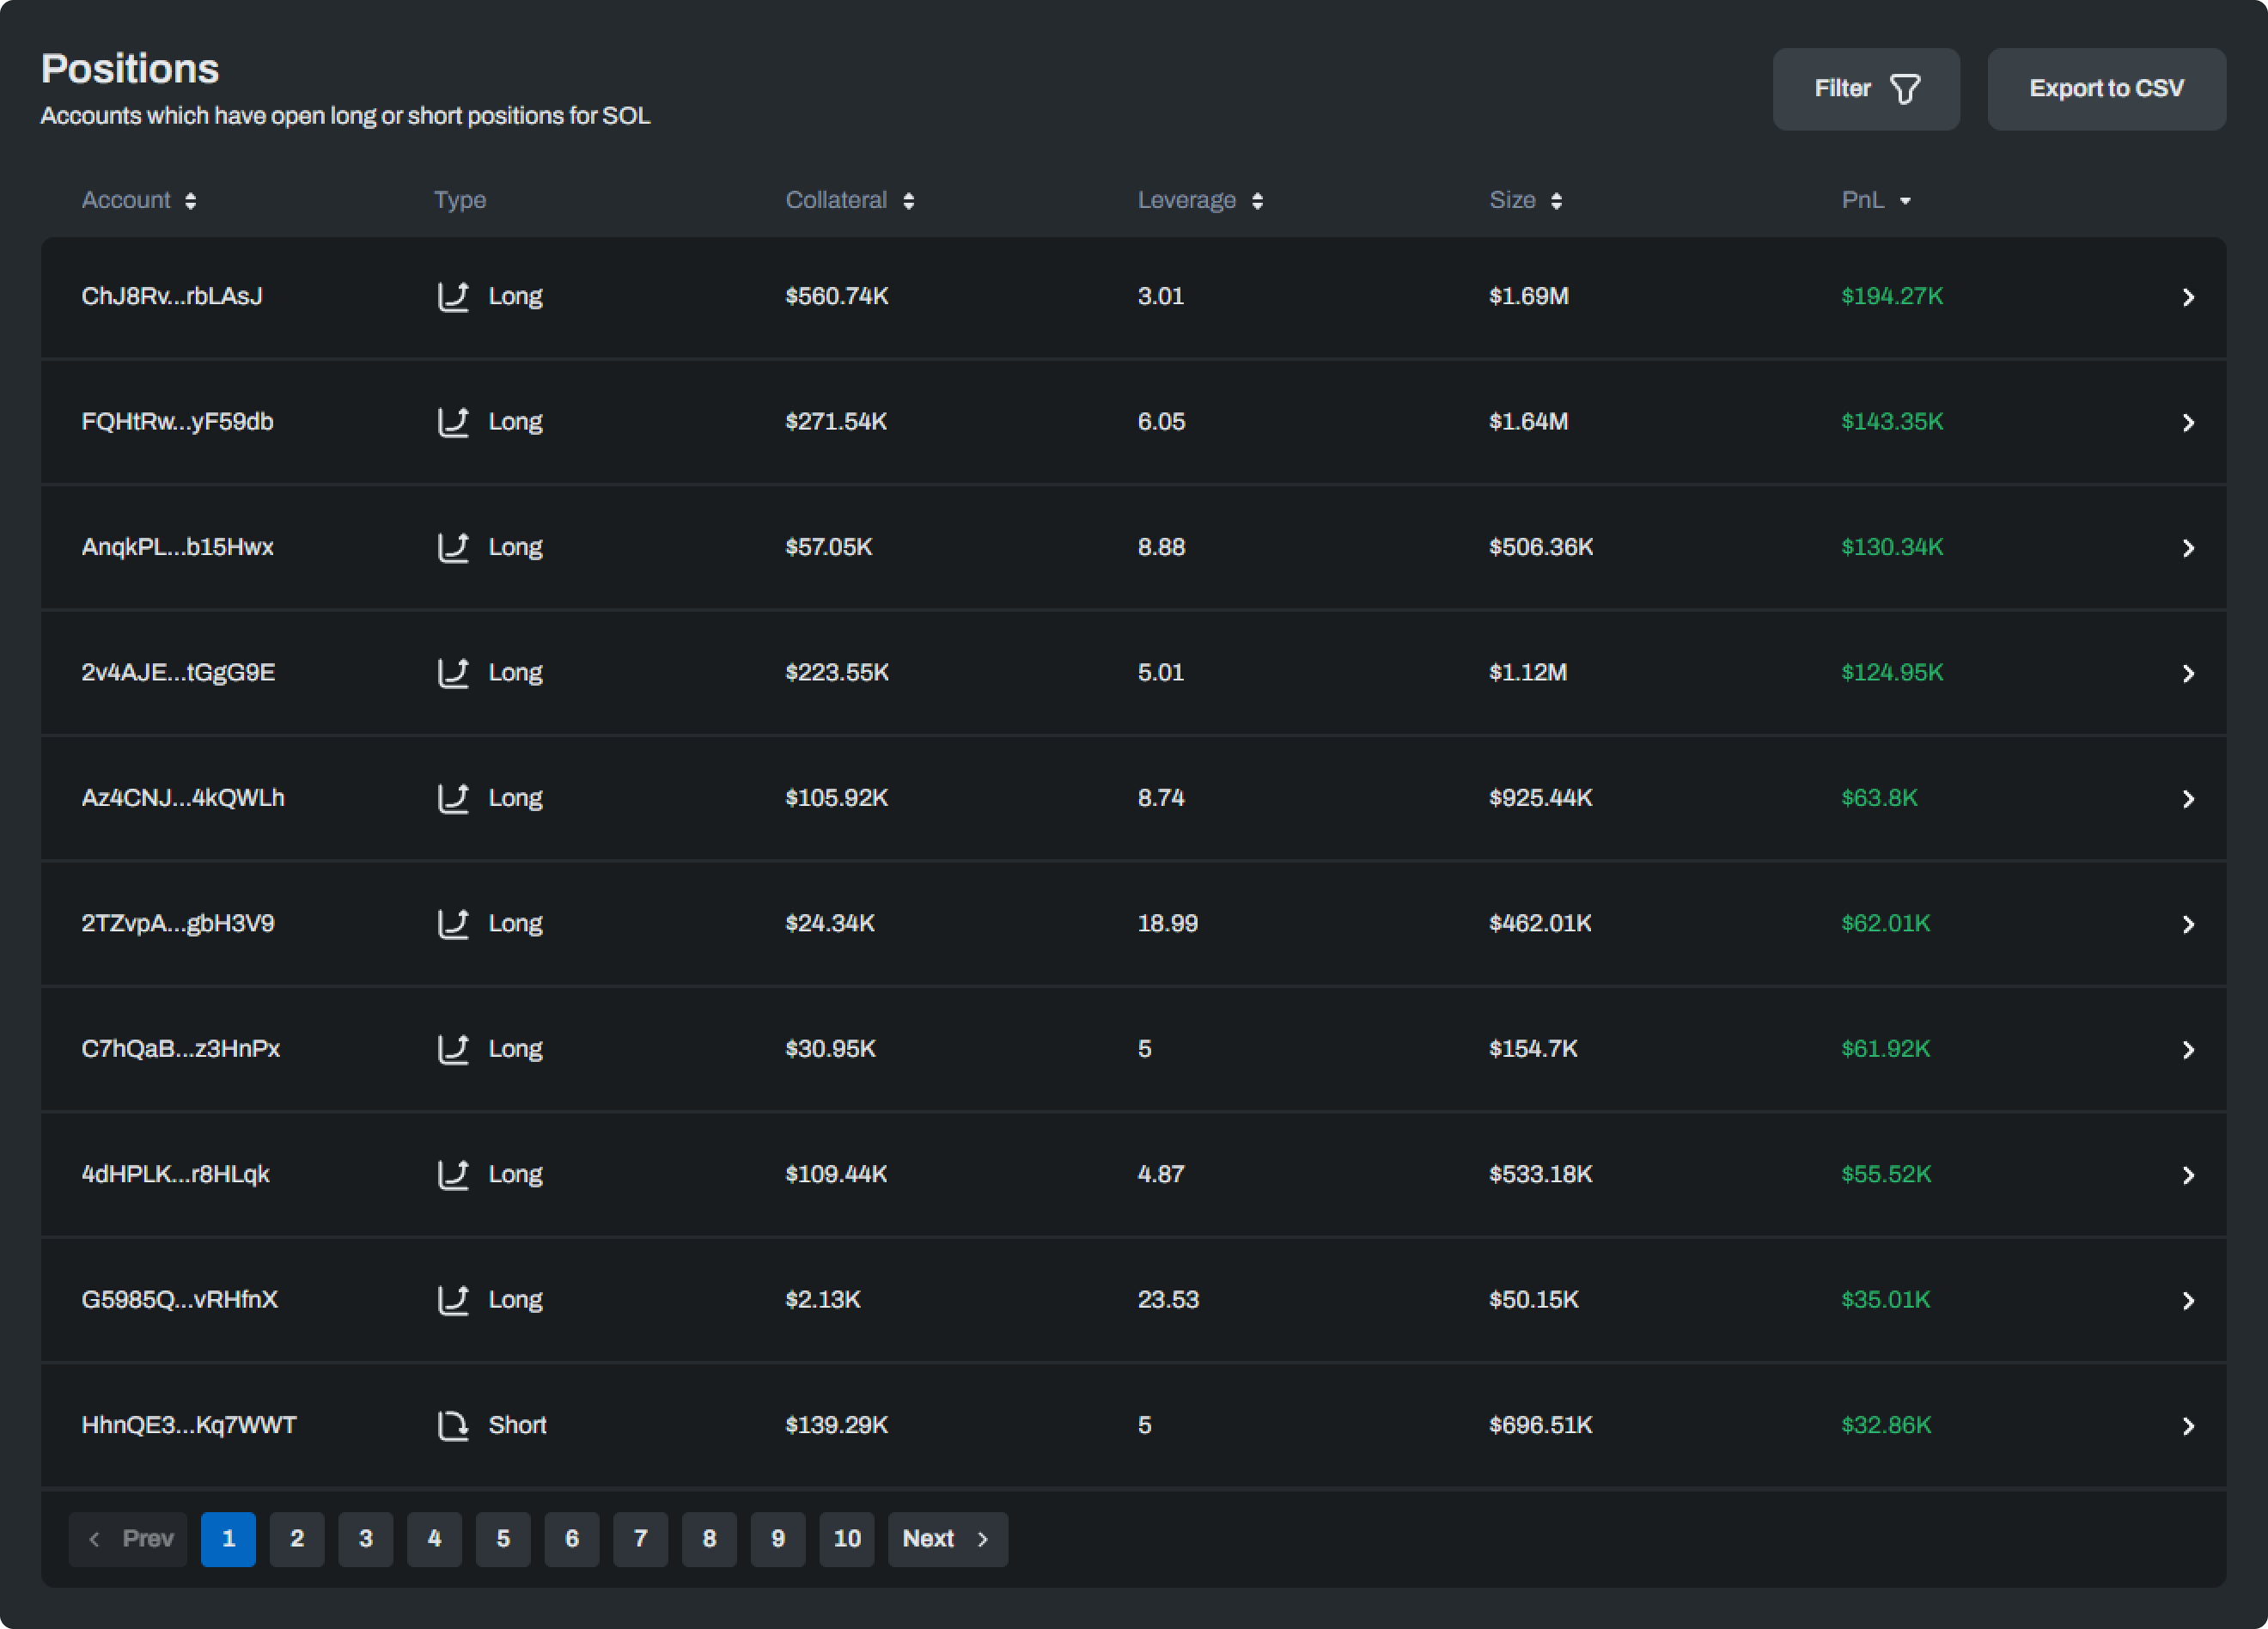Screen dimensions: 2268x1629
Task: Jump to page 8
Action: [x=709, y=1539]
